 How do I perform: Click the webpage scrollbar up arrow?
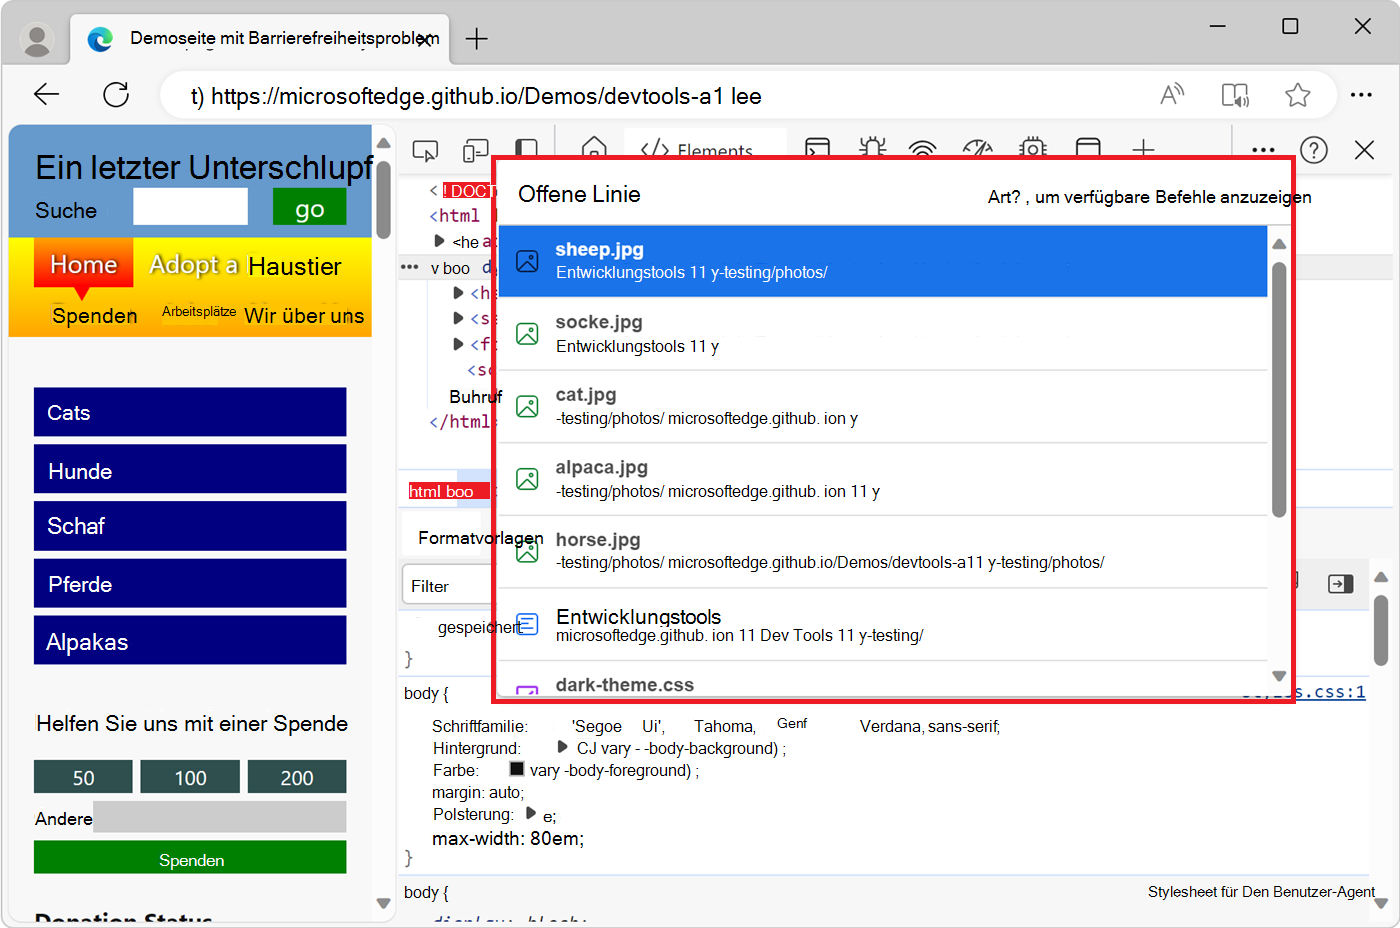[x=383, y=142]
